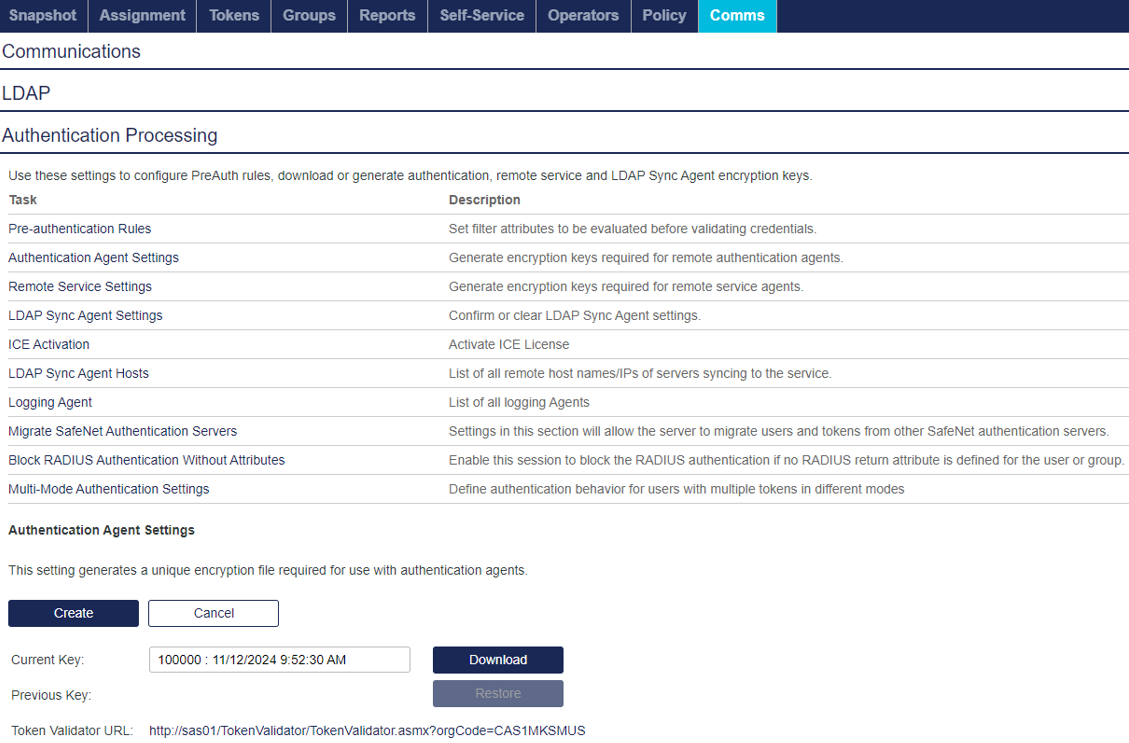
Task: Open LDAP Sync Agent Settings task
Action: tap(86, 315)
